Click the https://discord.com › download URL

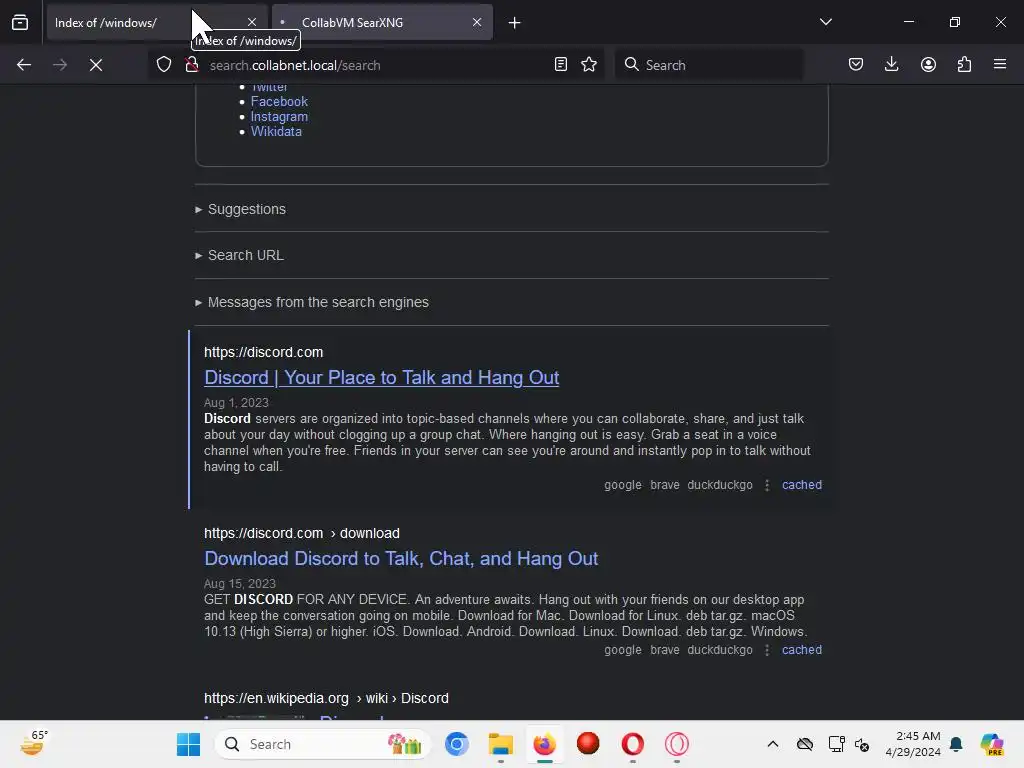302,533
